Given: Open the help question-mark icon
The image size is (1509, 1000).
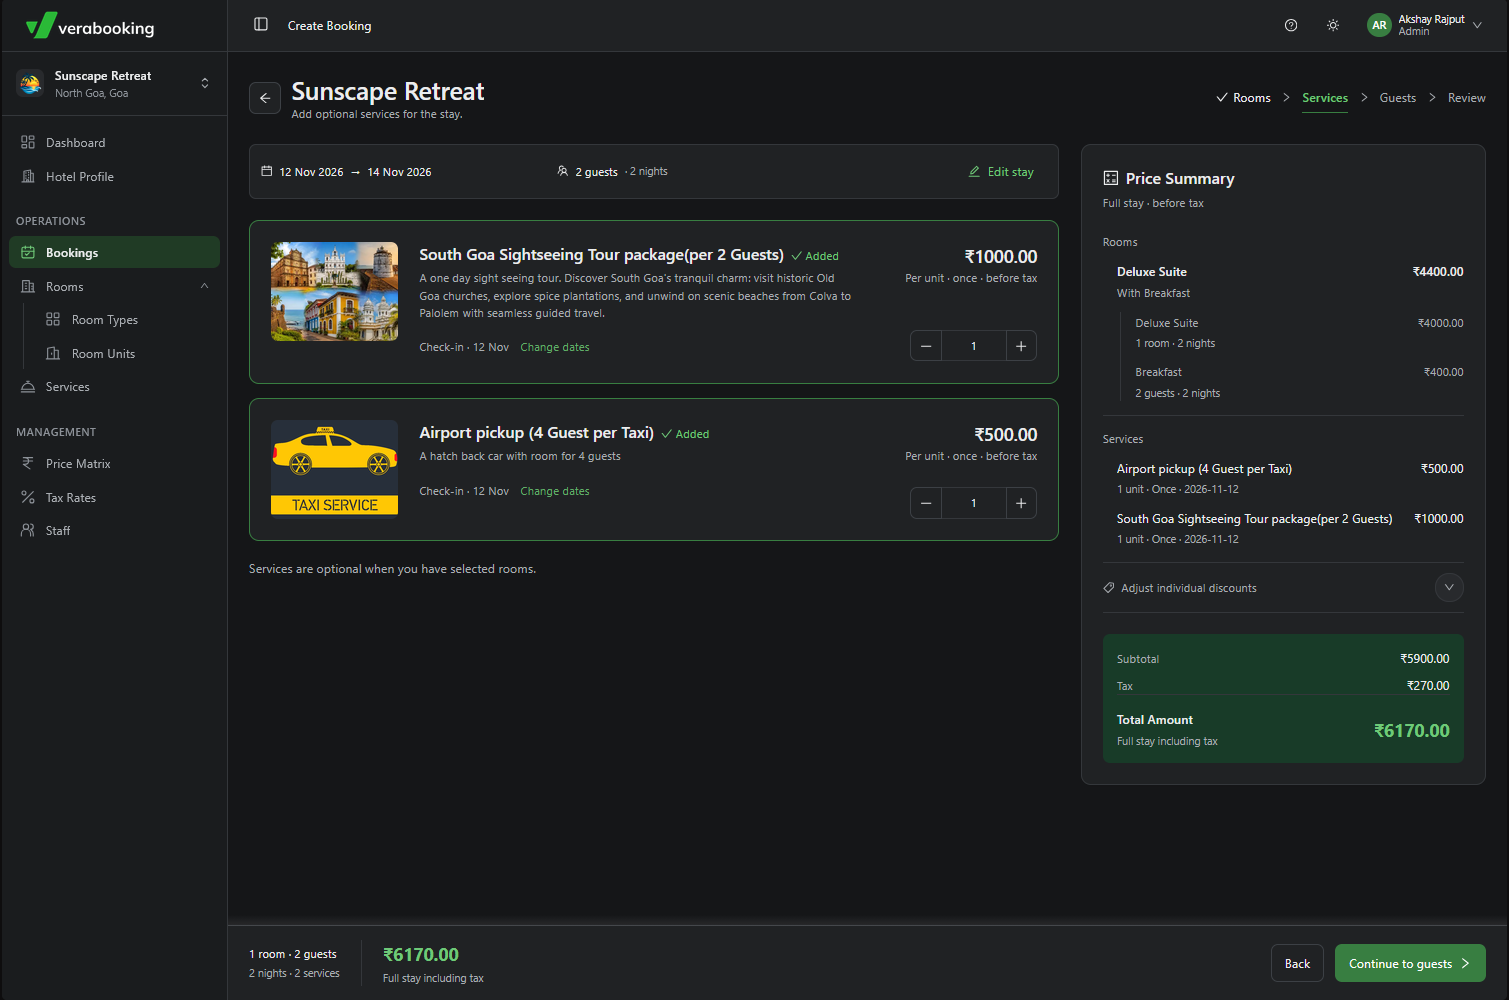Looking at the screenshot, I should coord(1291,26).
